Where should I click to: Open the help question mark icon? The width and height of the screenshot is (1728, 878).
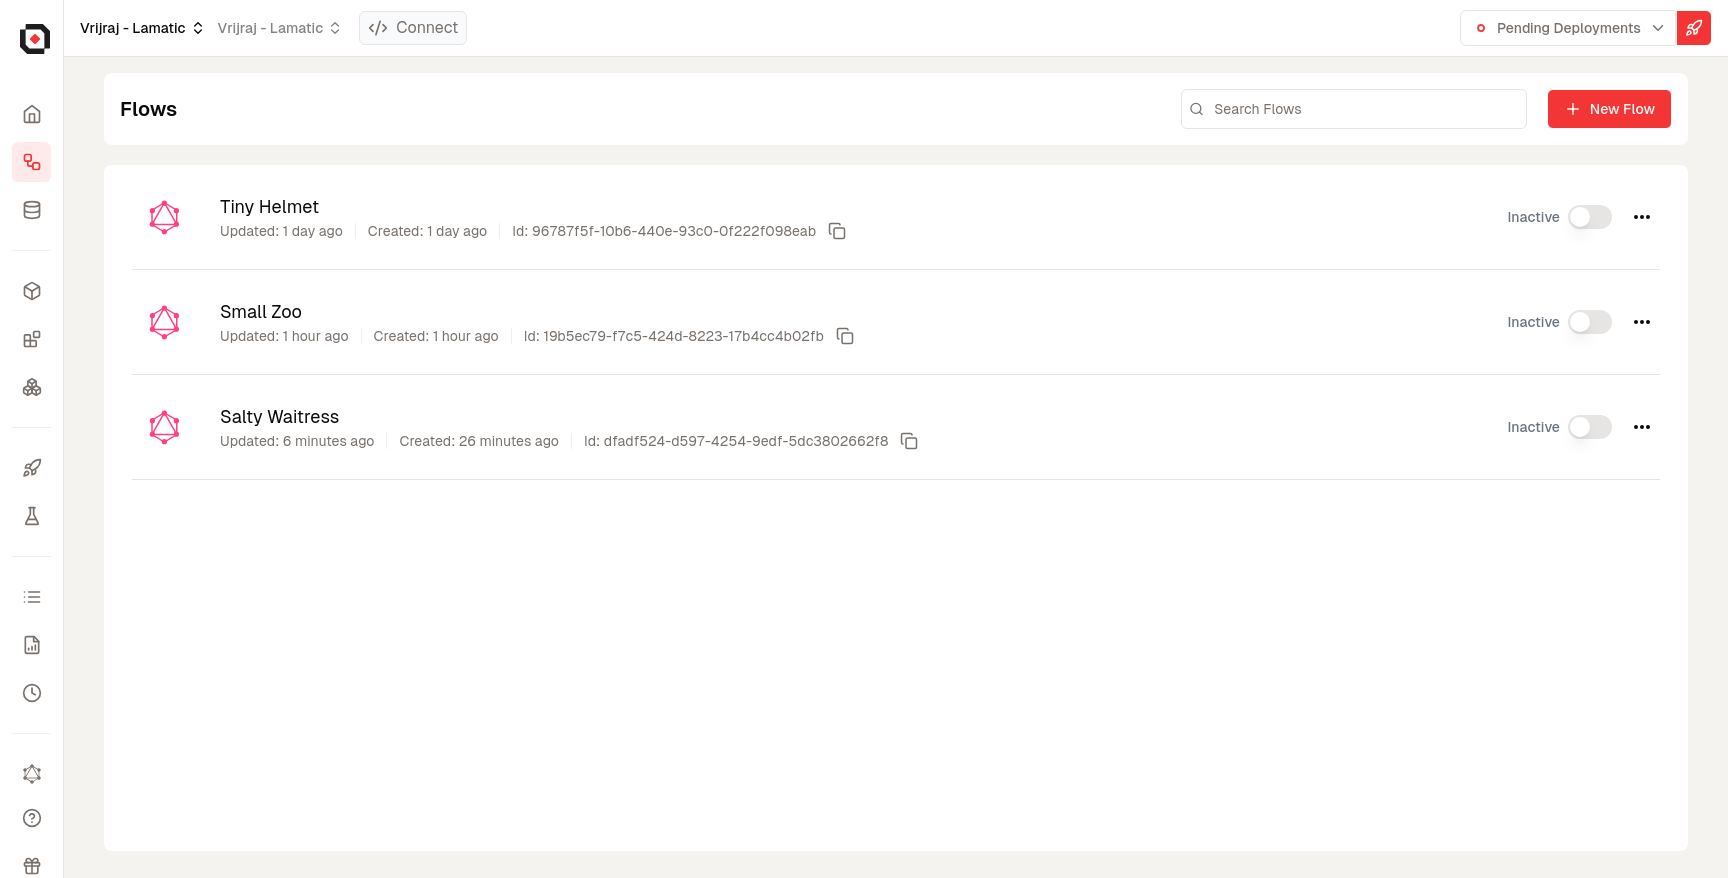tap(32, 818)
